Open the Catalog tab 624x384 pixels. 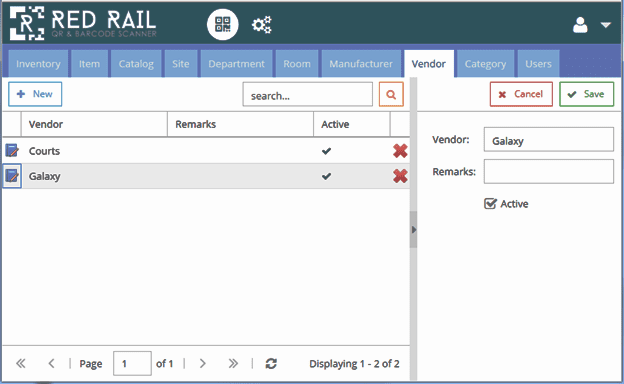tap(136, 64)
